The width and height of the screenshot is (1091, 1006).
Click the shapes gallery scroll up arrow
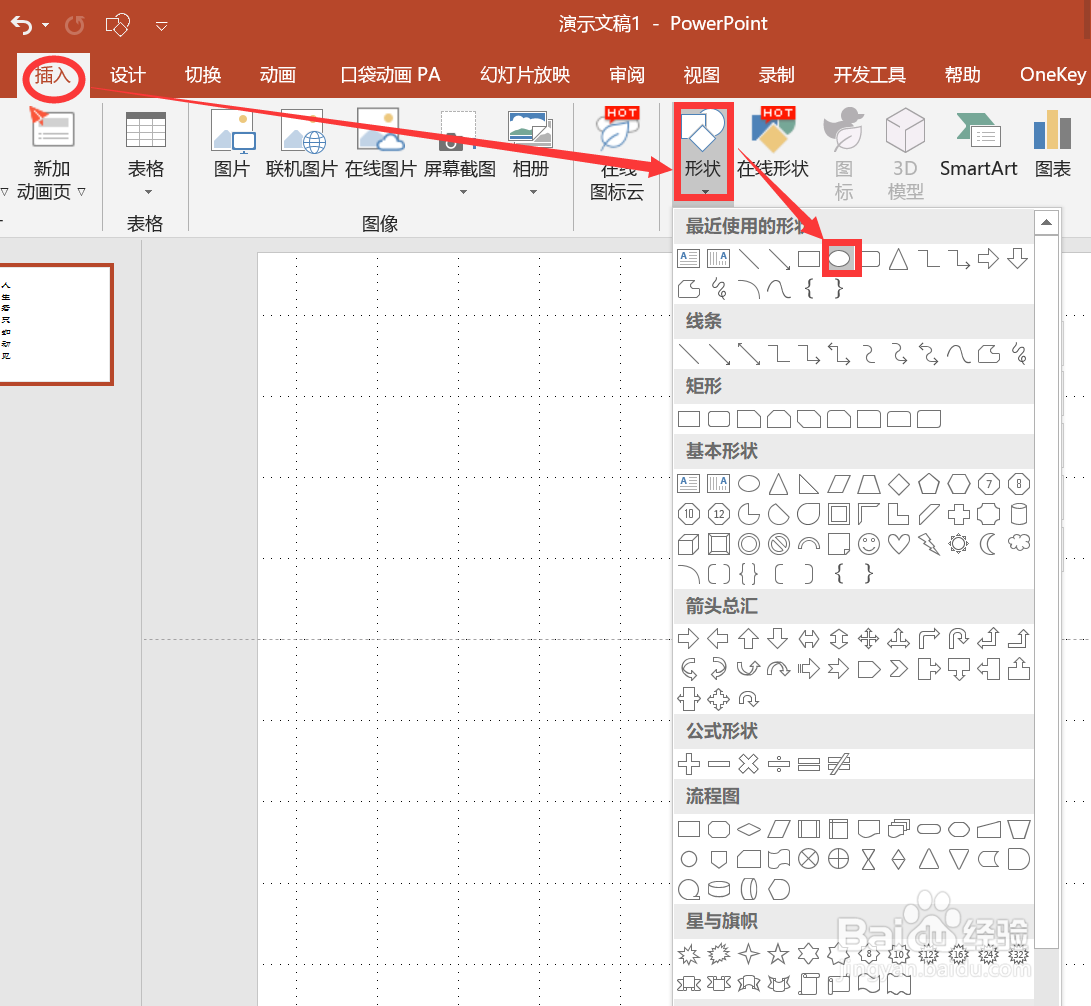point(1046,223)
